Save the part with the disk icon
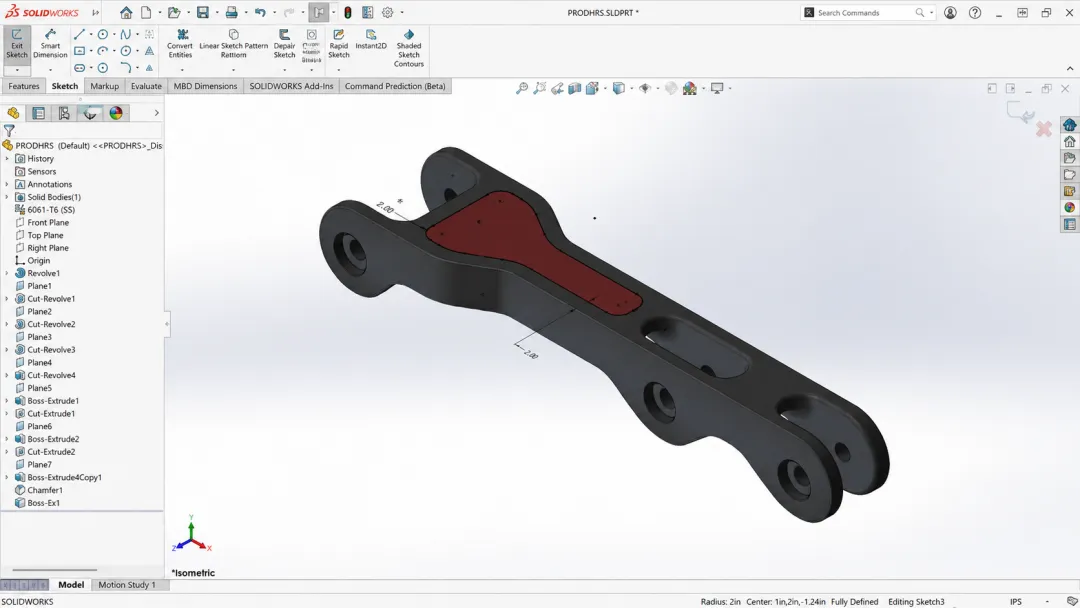 click(x=202, y=12)
